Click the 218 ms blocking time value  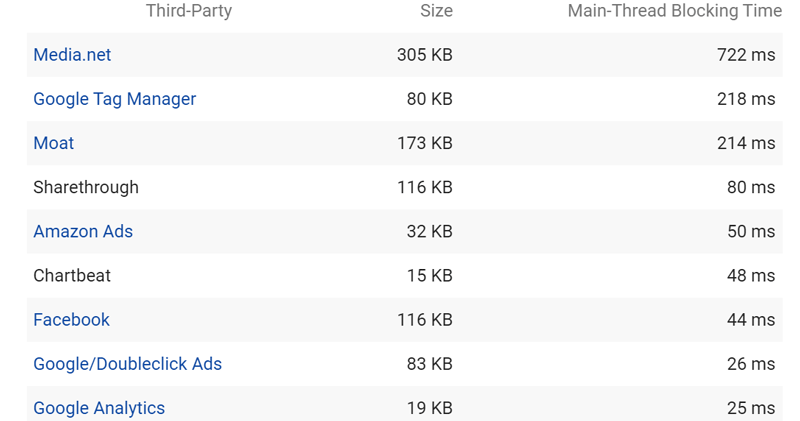(x=746, y=99)
